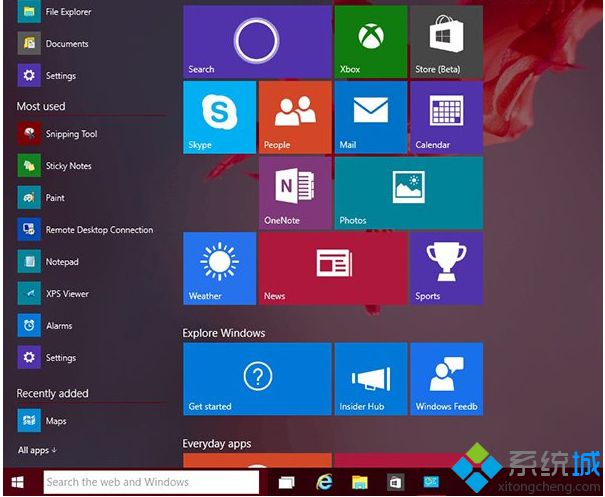This screenshot has height=497, width=605.
Task: Open Settings above Most used
Action: pyautogui.click(x=47, y=75)
